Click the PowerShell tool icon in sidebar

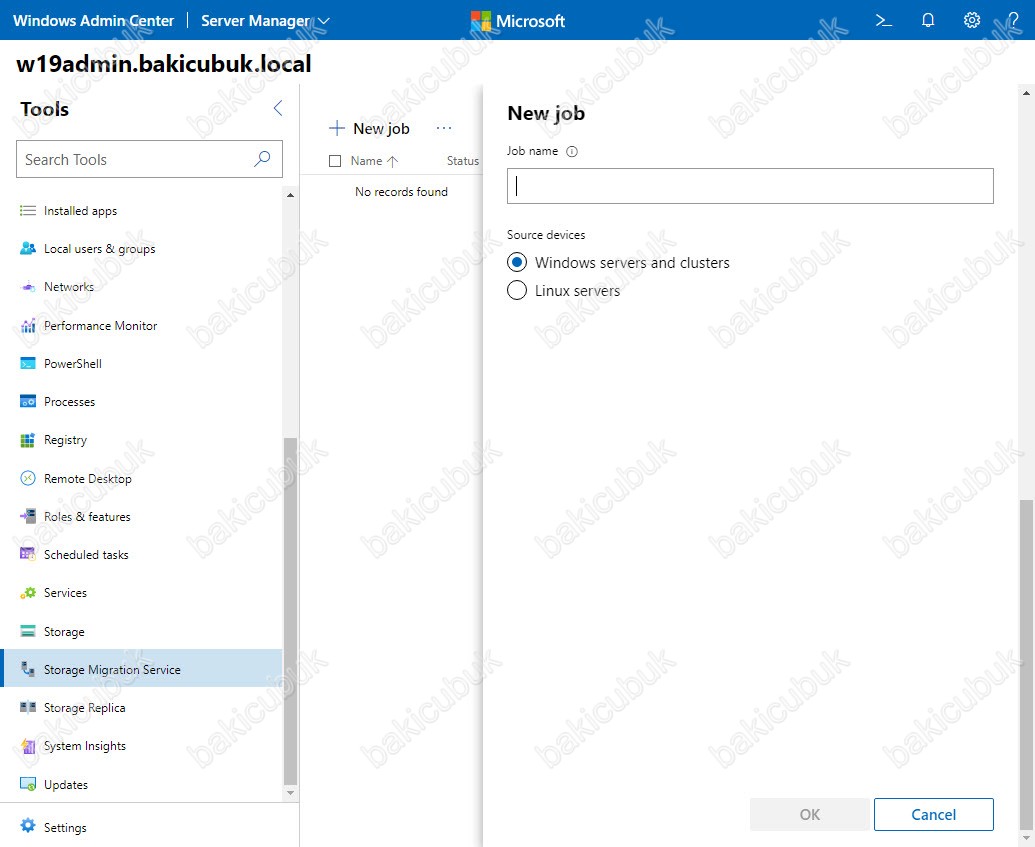point(28,364)
